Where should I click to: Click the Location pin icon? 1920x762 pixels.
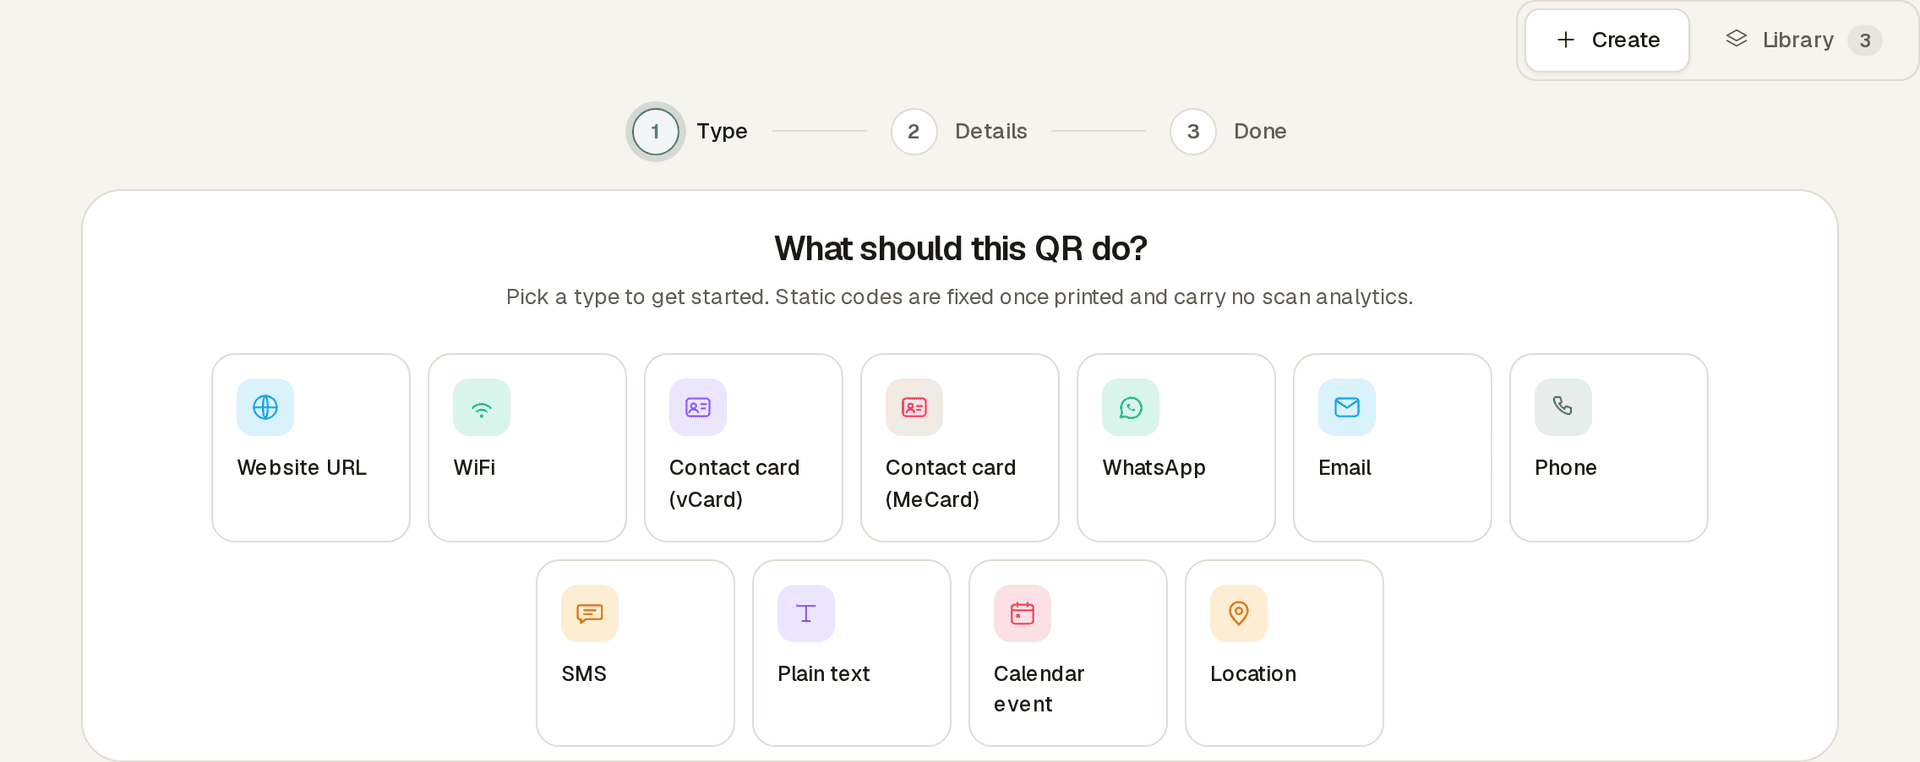pyautogui.click(x=1238, y=613)
